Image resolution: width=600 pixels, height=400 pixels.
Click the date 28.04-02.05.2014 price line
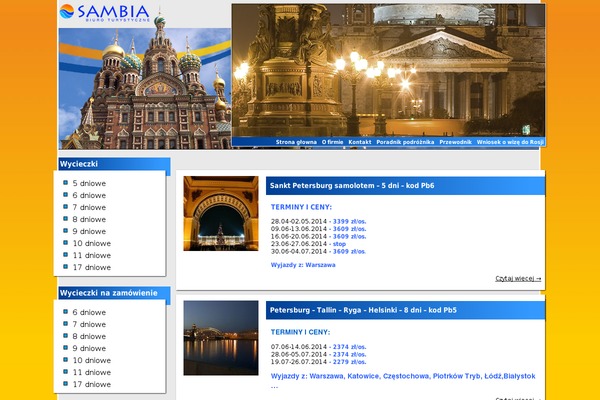(x=318, y=222)
